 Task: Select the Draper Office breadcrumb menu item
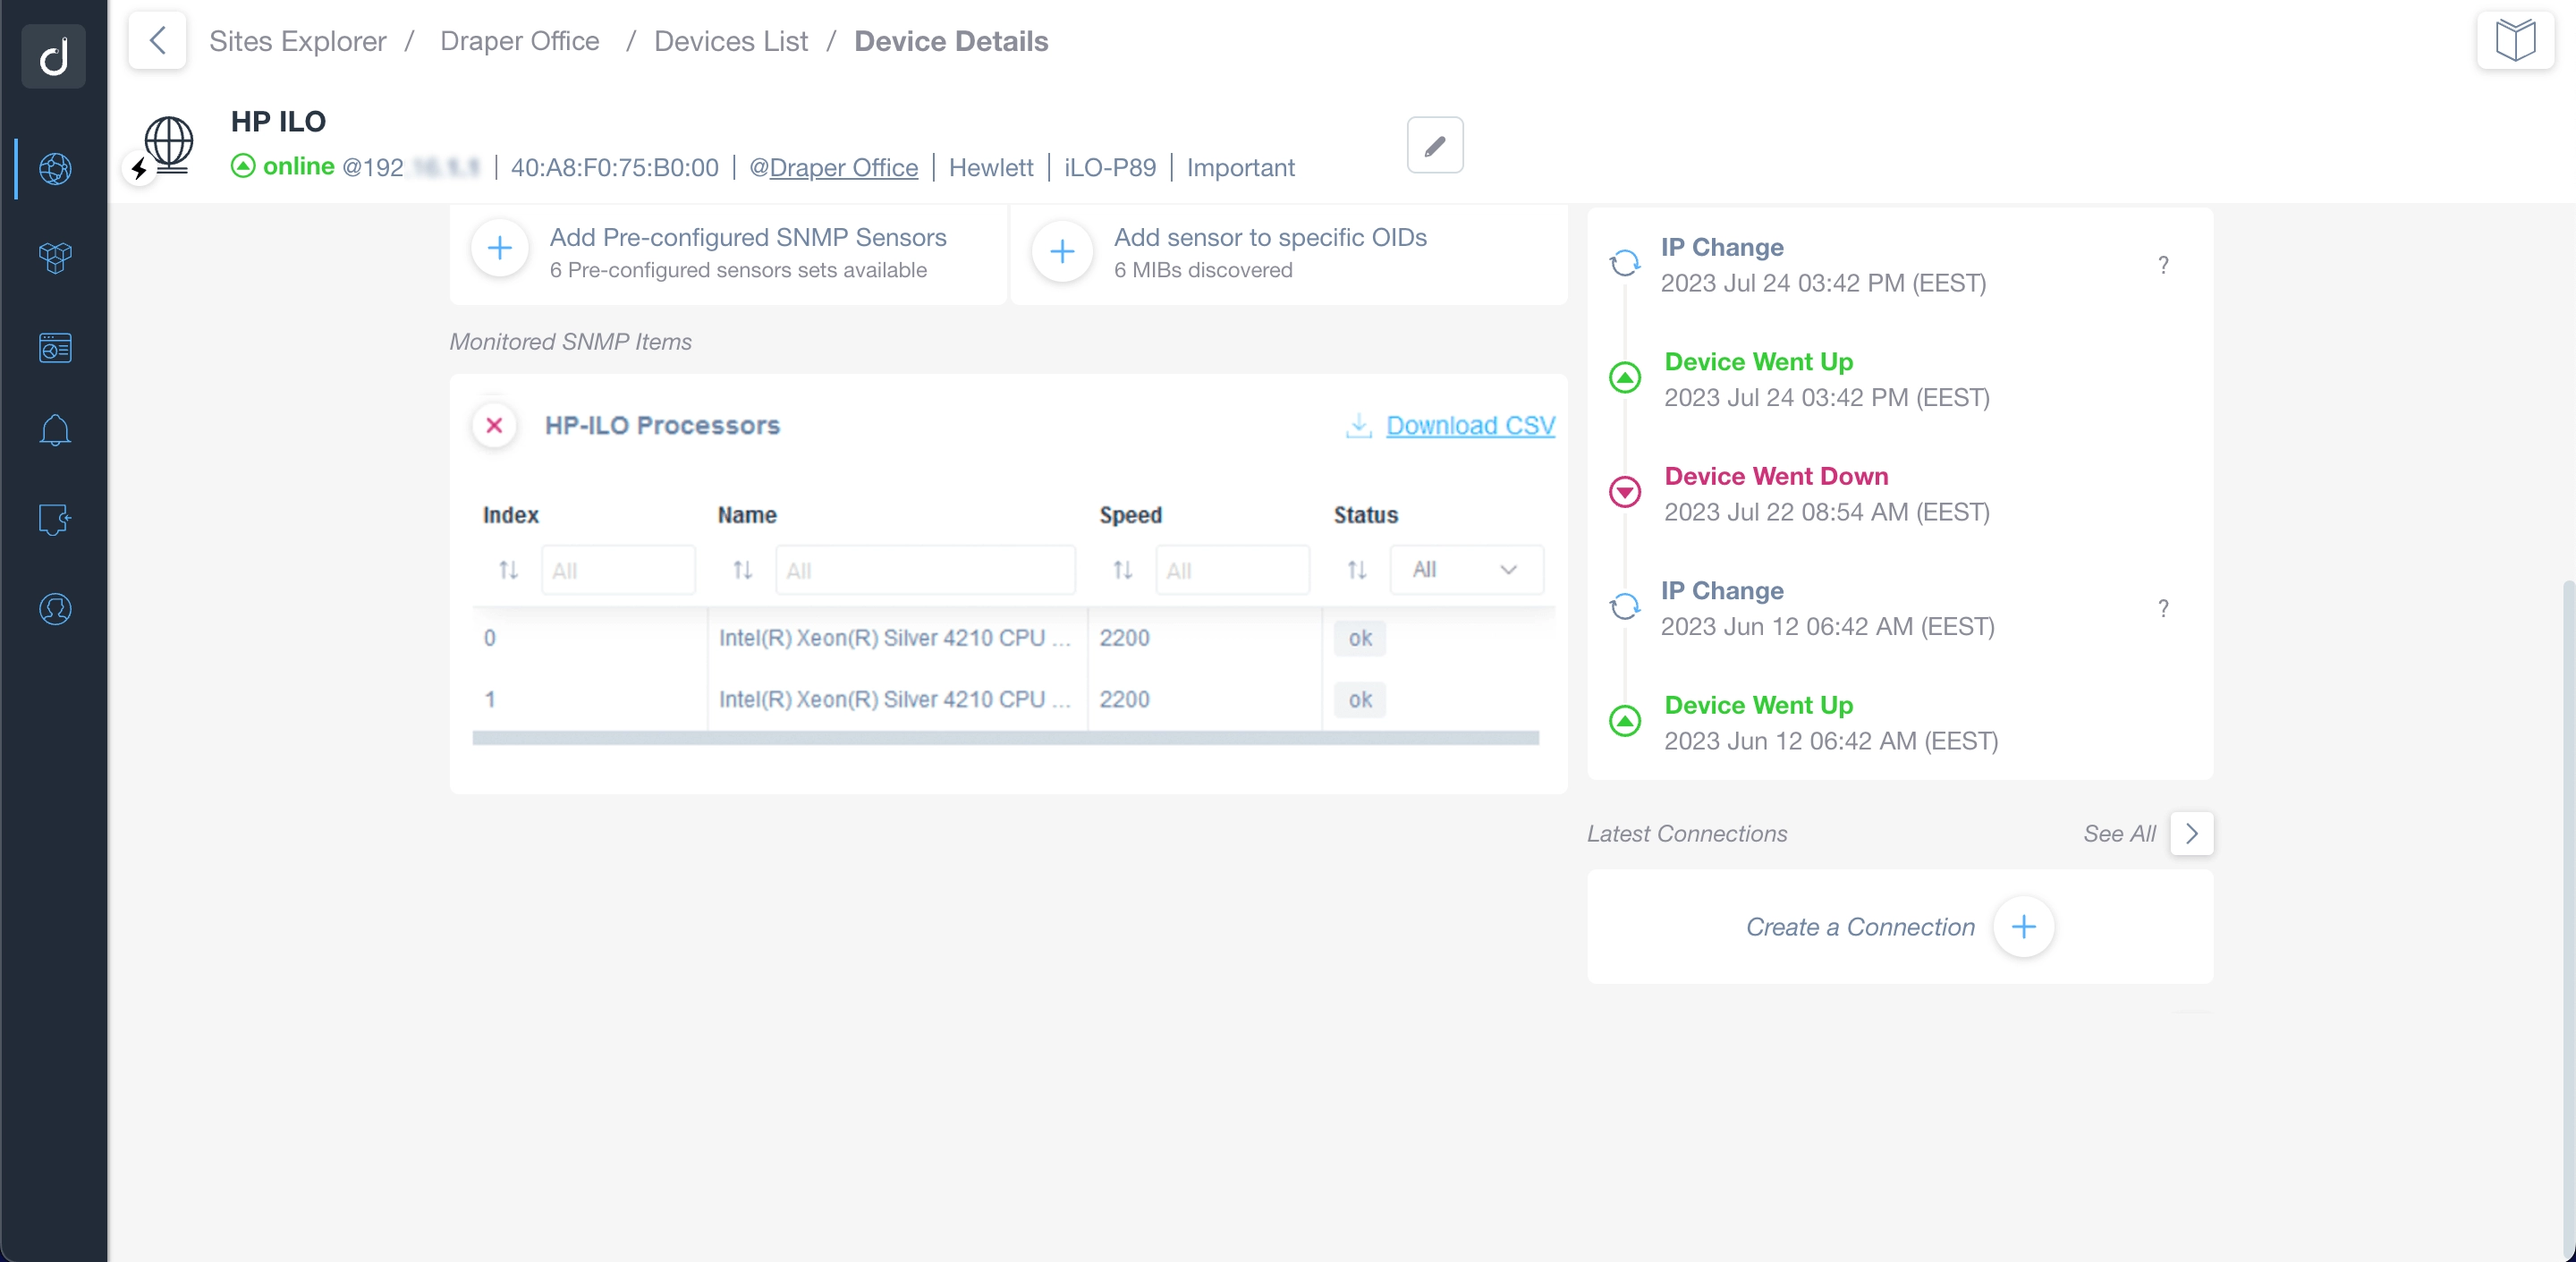(521, 41)
